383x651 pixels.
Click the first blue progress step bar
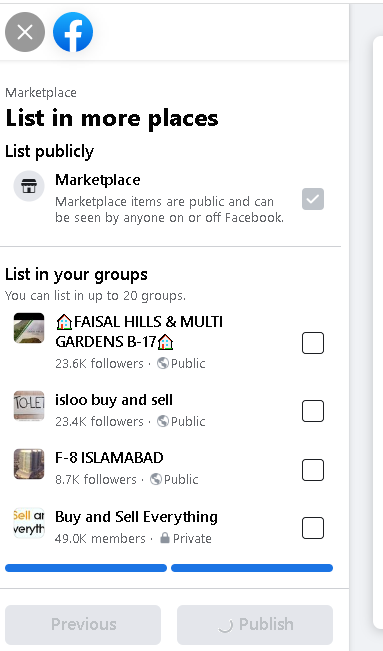tap(86, 568)
